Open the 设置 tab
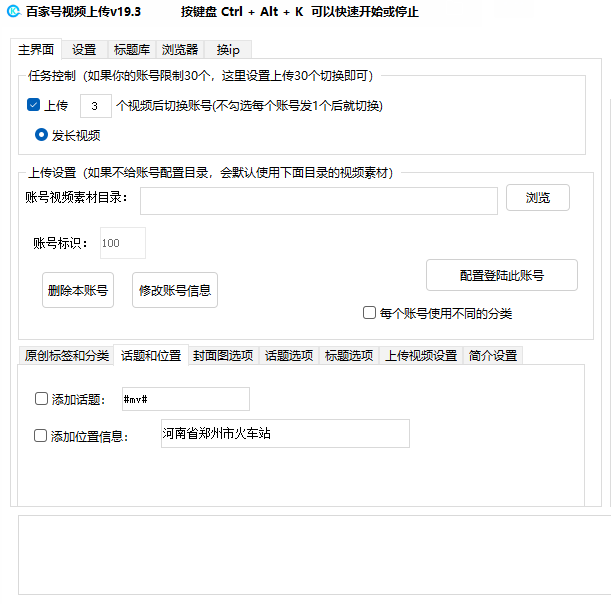The image size is (611, 604). (x=84, y=50)
